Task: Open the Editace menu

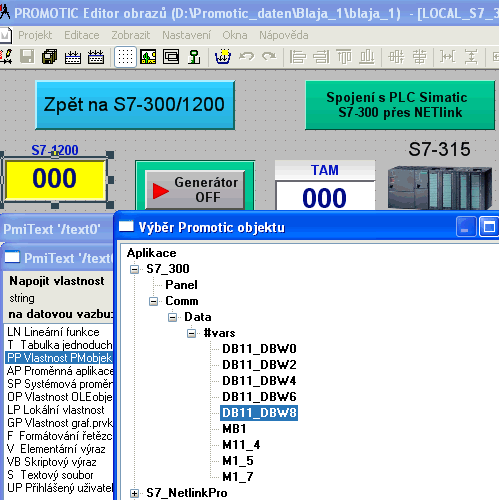Action: [82, 35]
